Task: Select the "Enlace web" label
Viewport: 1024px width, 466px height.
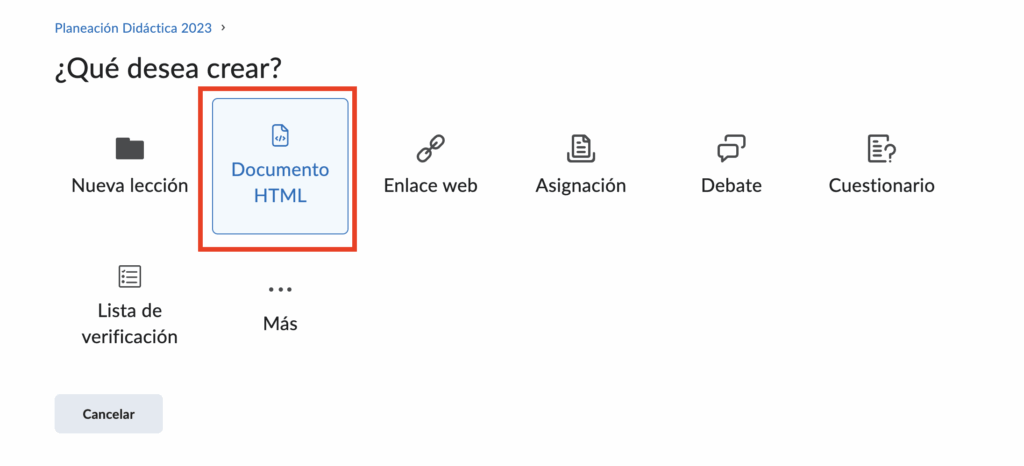Action: coord(431,186)
